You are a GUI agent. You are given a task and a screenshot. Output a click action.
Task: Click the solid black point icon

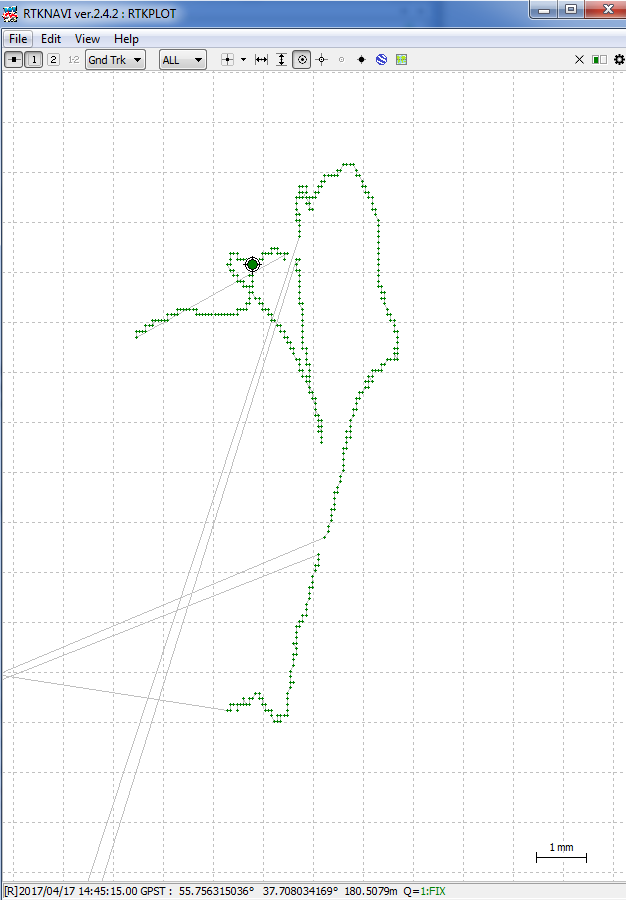(361, 60)
